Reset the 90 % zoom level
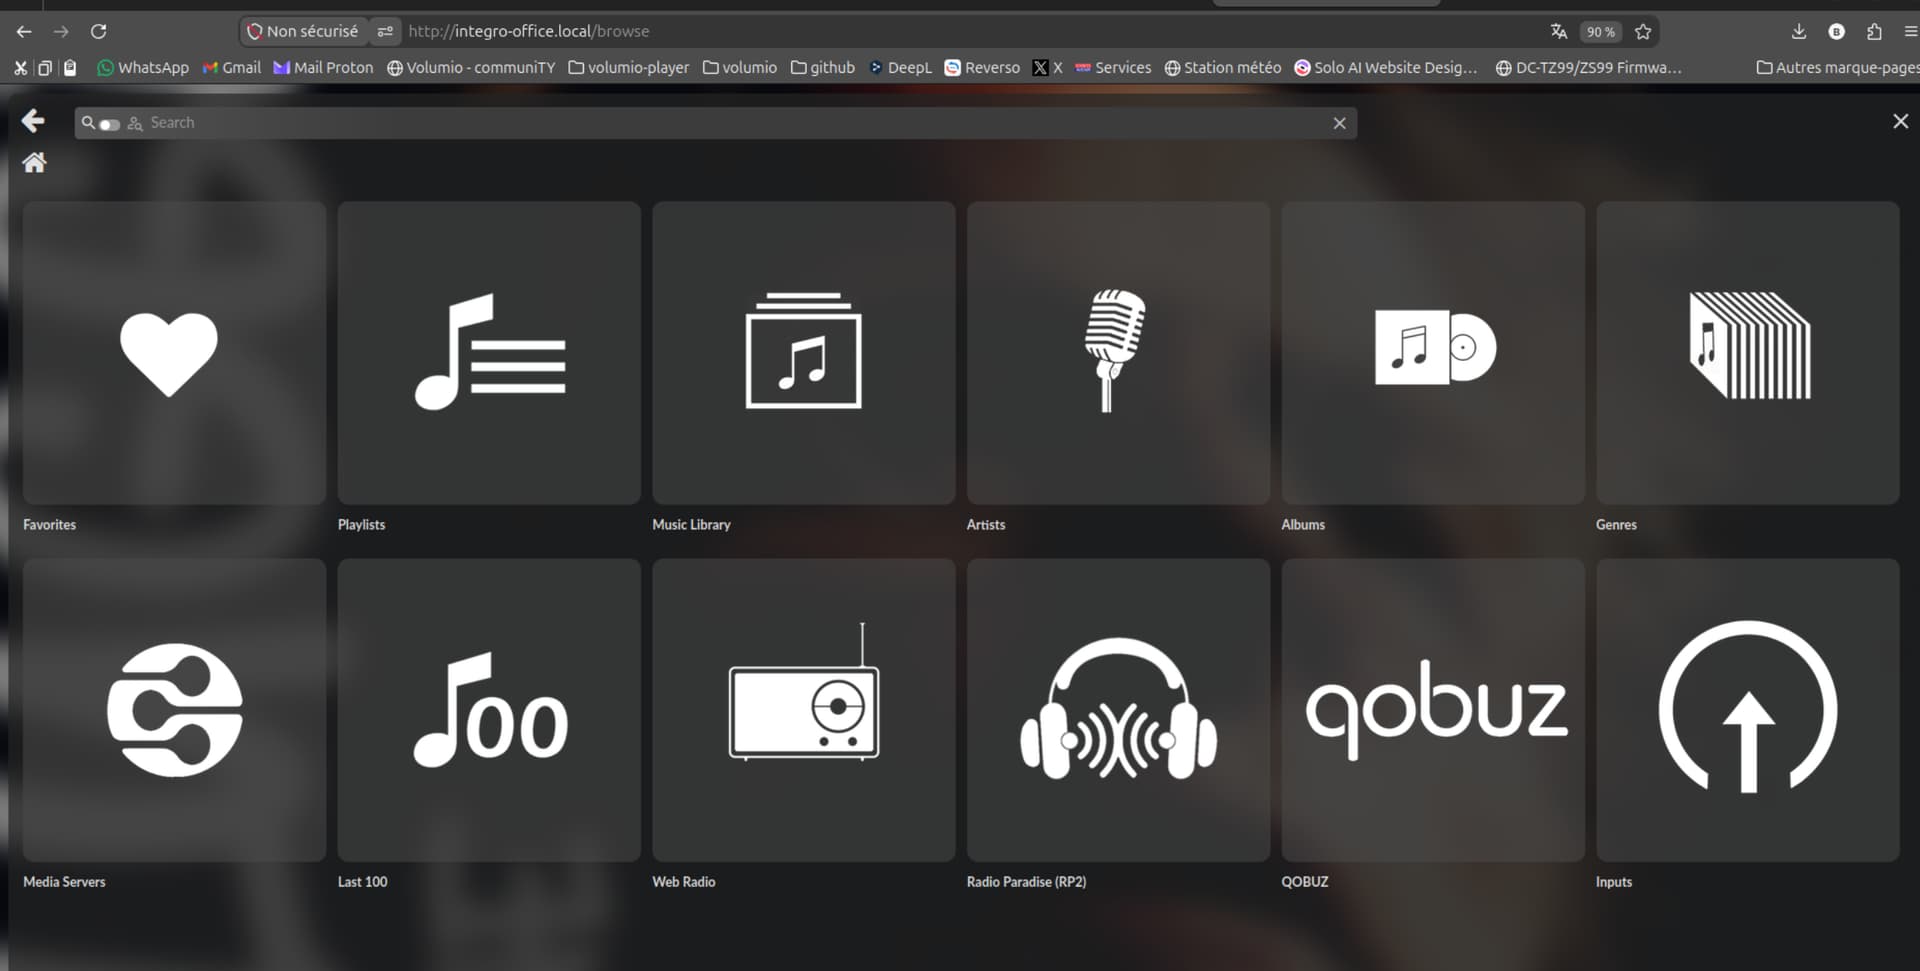The image size is (1920, 971). (1600, 32)
